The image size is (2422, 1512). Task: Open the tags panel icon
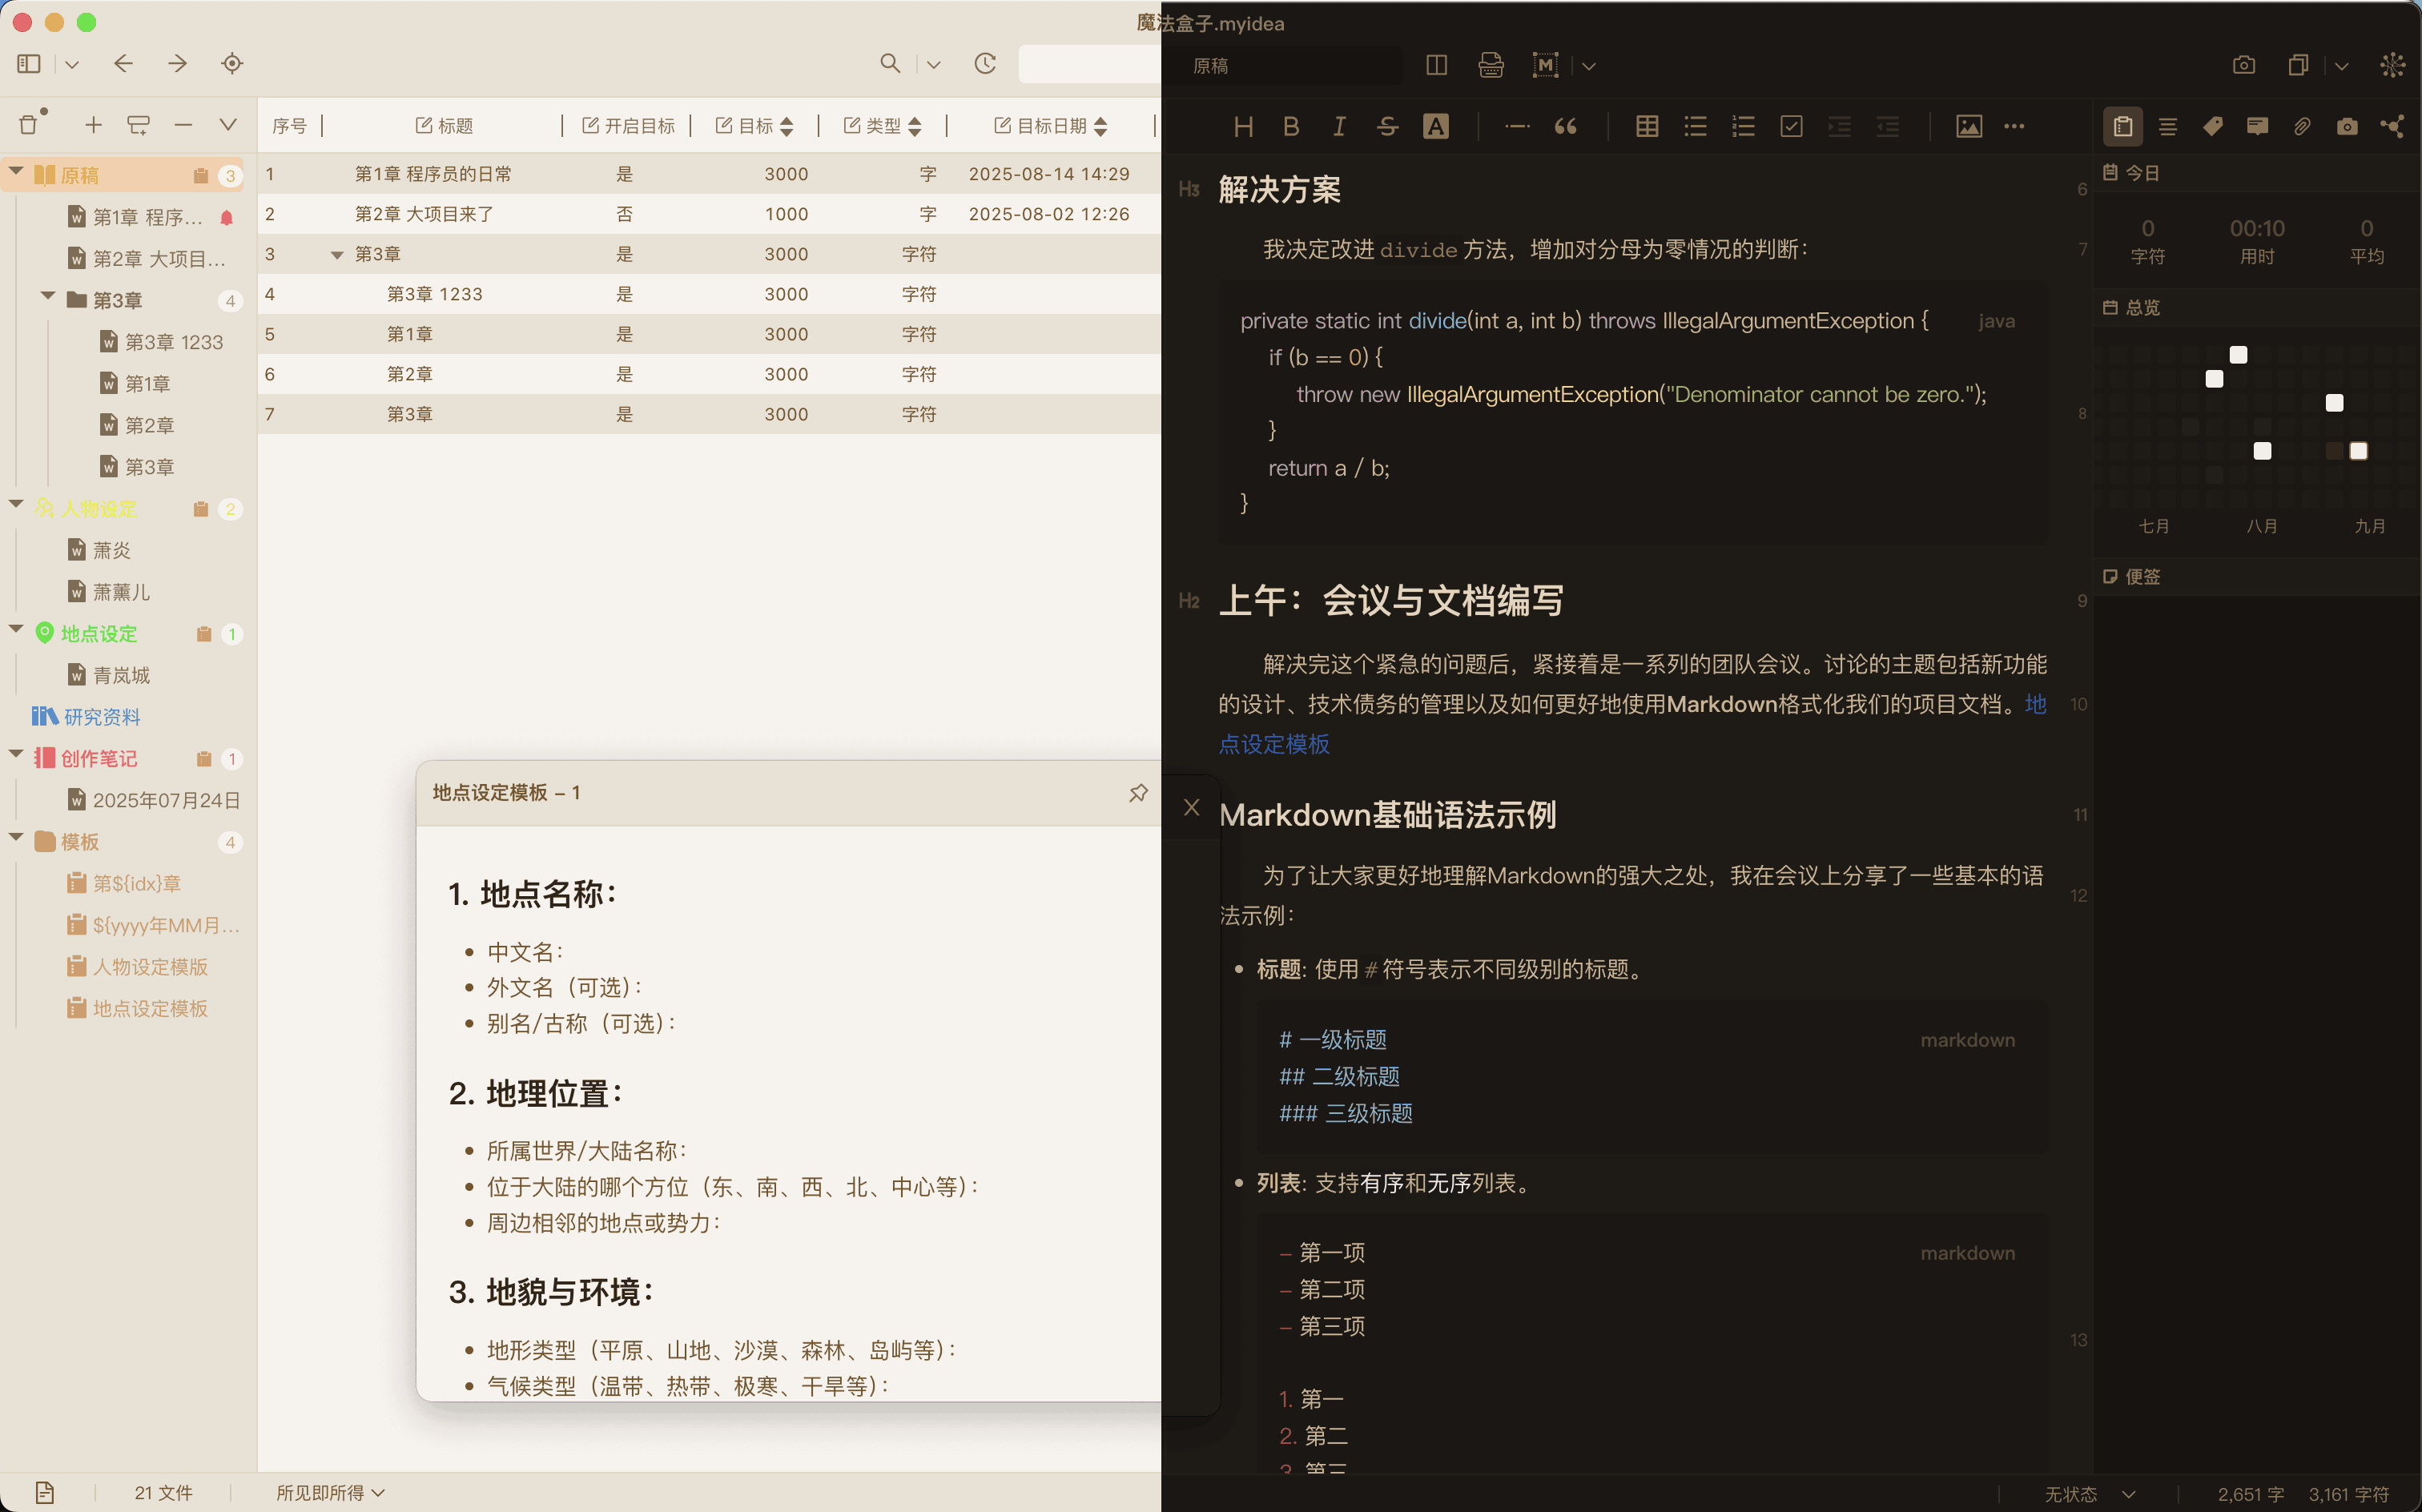pyautogui.click(x=2212, y=126)
